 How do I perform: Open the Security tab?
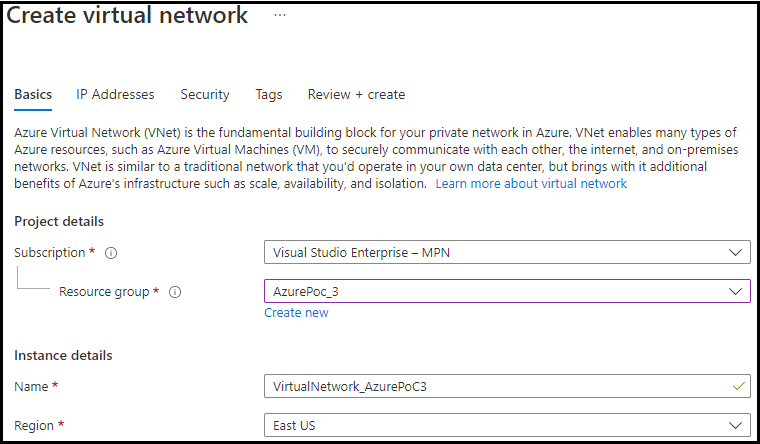coord(205,94)
